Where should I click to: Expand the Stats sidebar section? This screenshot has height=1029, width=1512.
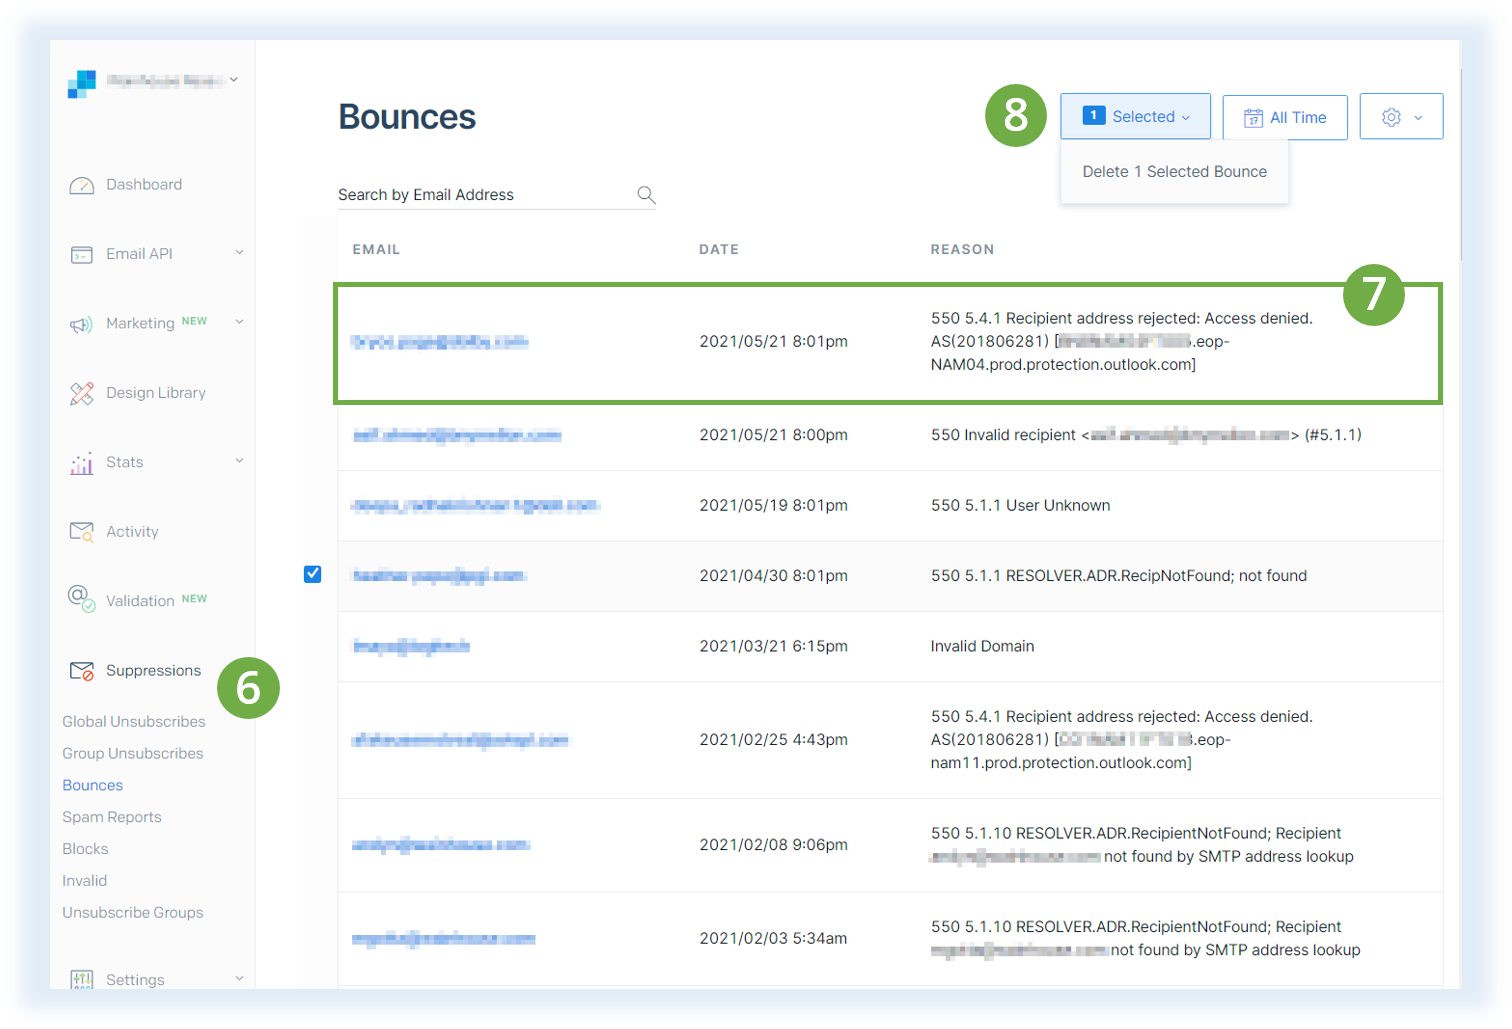coord(239,461)
